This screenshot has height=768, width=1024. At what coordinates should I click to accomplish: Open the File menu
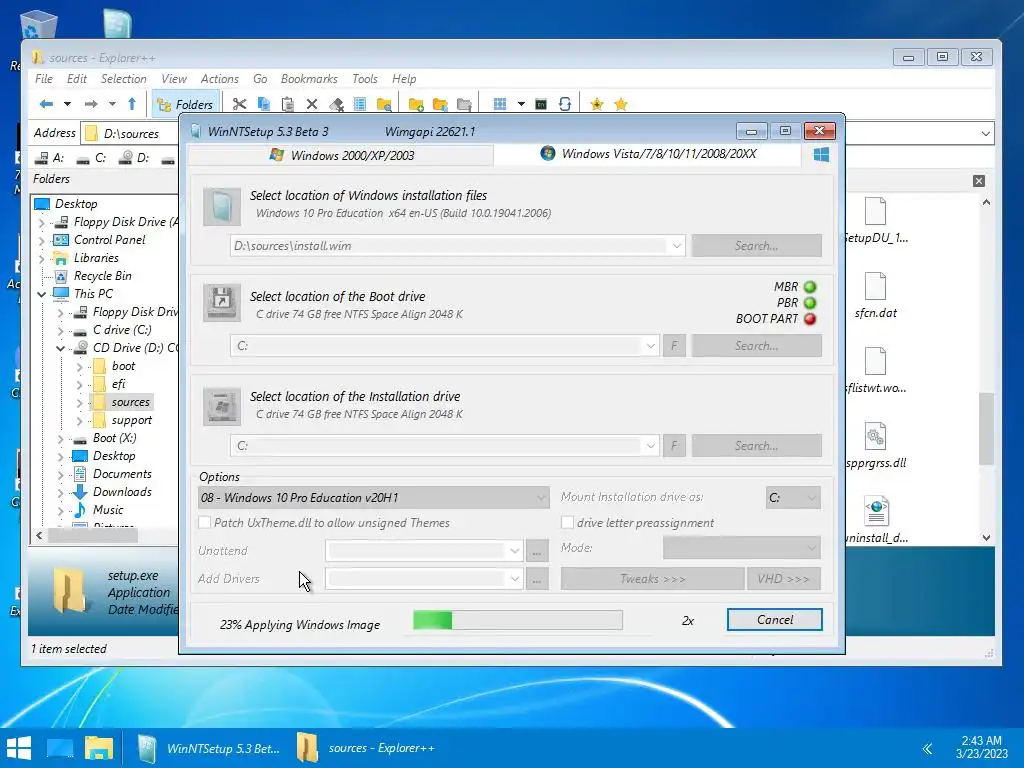(44, 78)
